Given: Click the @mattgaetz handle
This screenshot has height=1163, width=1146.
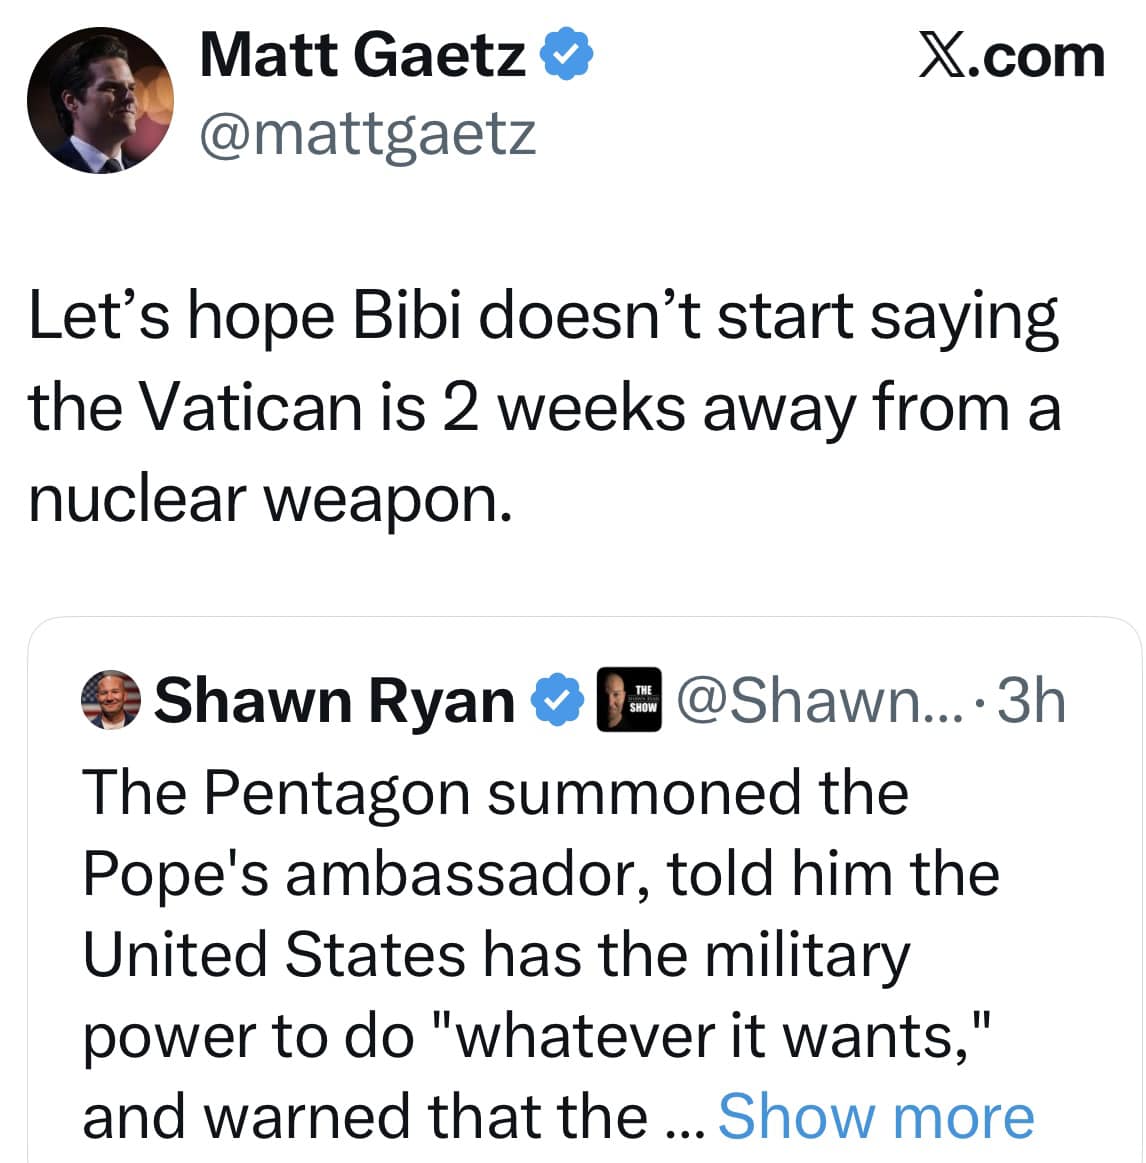Looking at the screenshot, I should click(368, 133).
